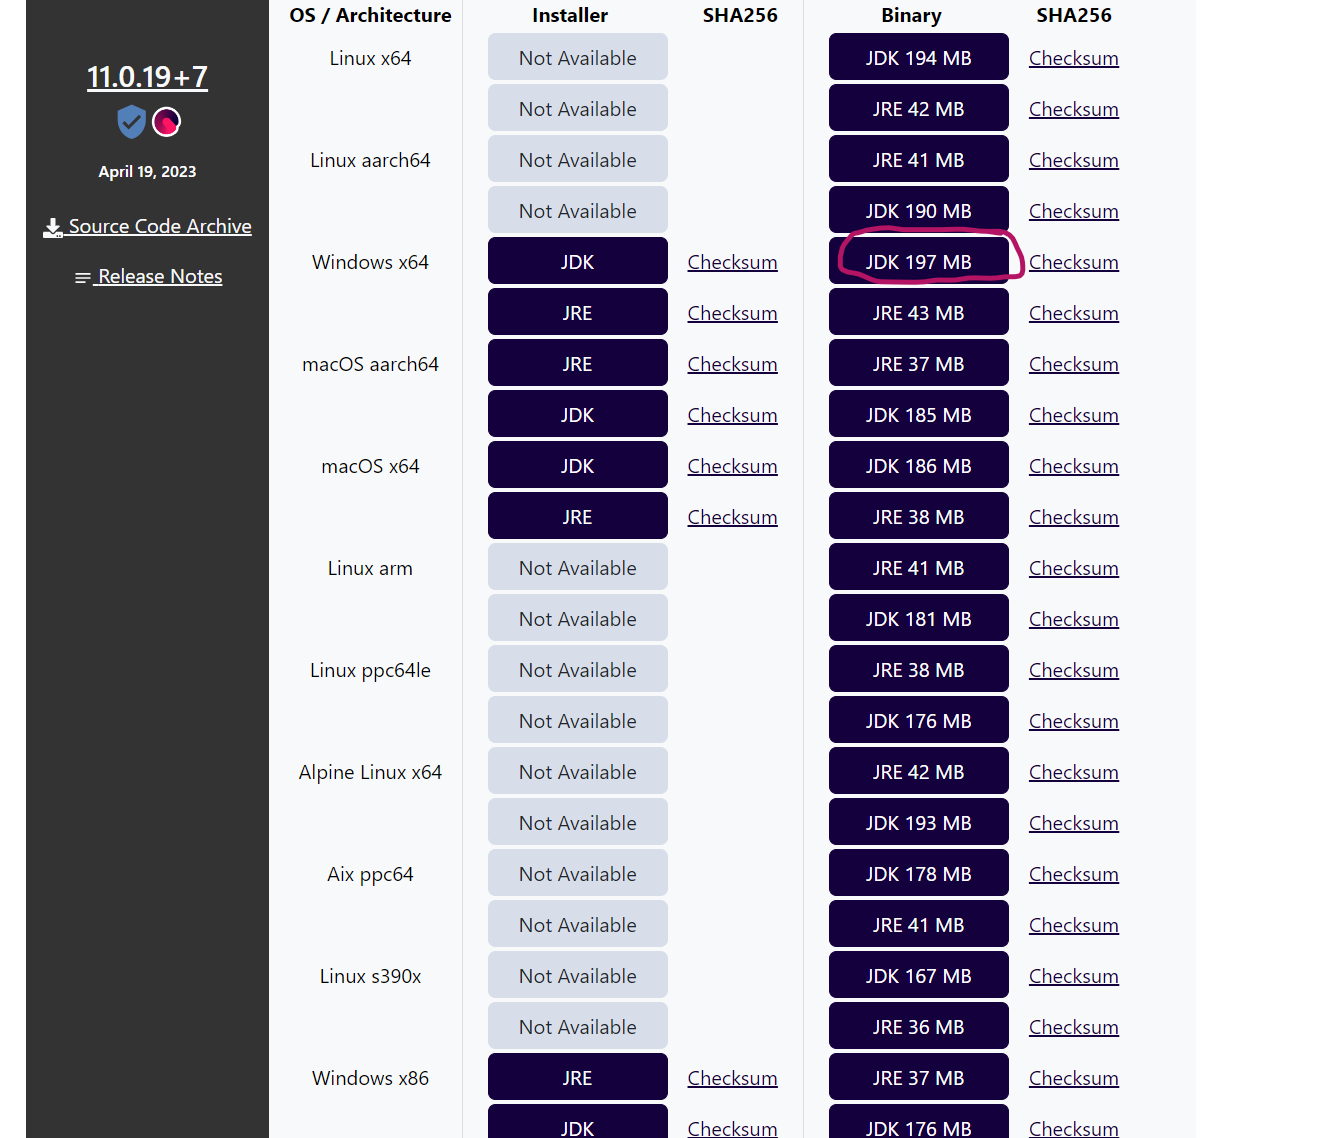Download the JDK 181 MB Linux arm binary

[918, 619]
